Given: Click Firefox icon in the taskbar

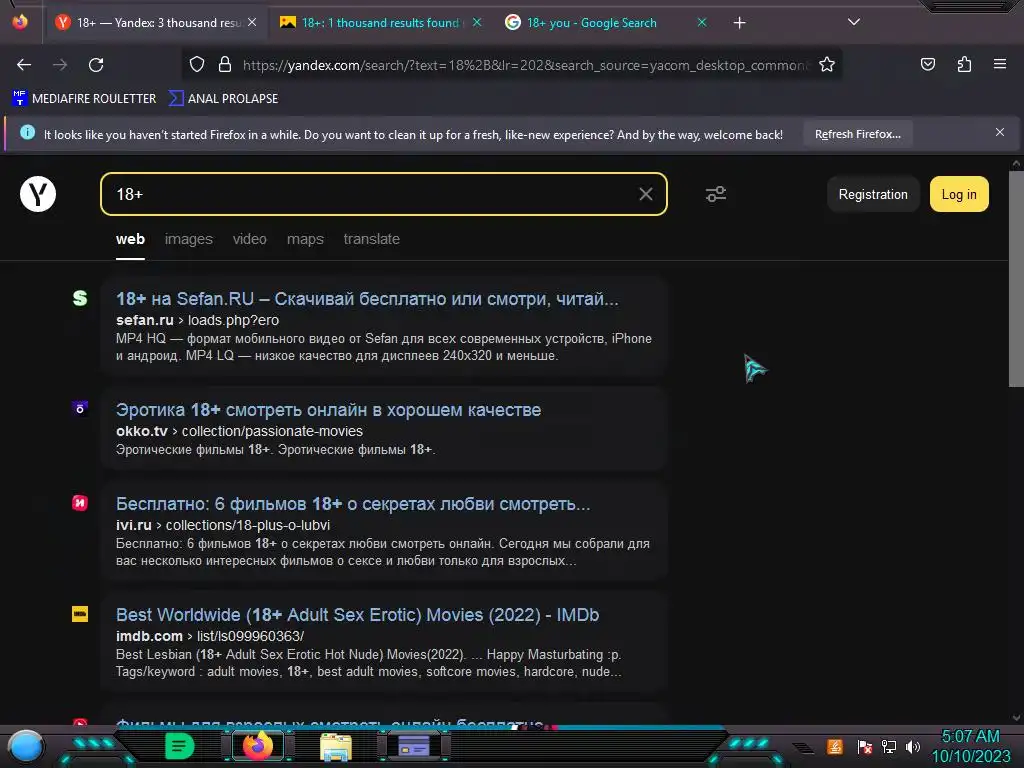Looking at the screenshot, I should [x=257, y=746].
